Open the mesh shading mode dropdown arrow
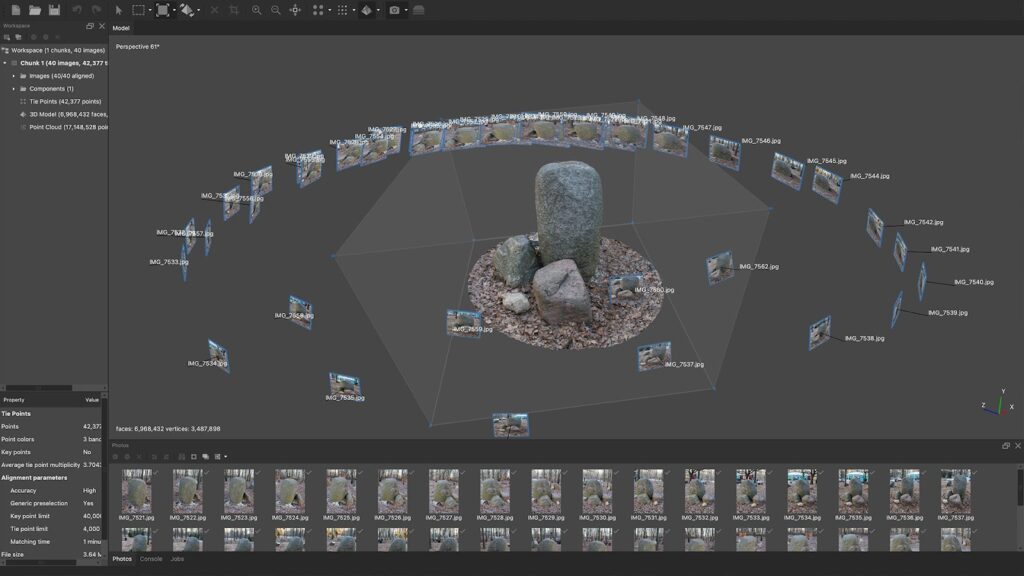The height and width of the screenshot is (576, 1024). [x=378, y=10]
